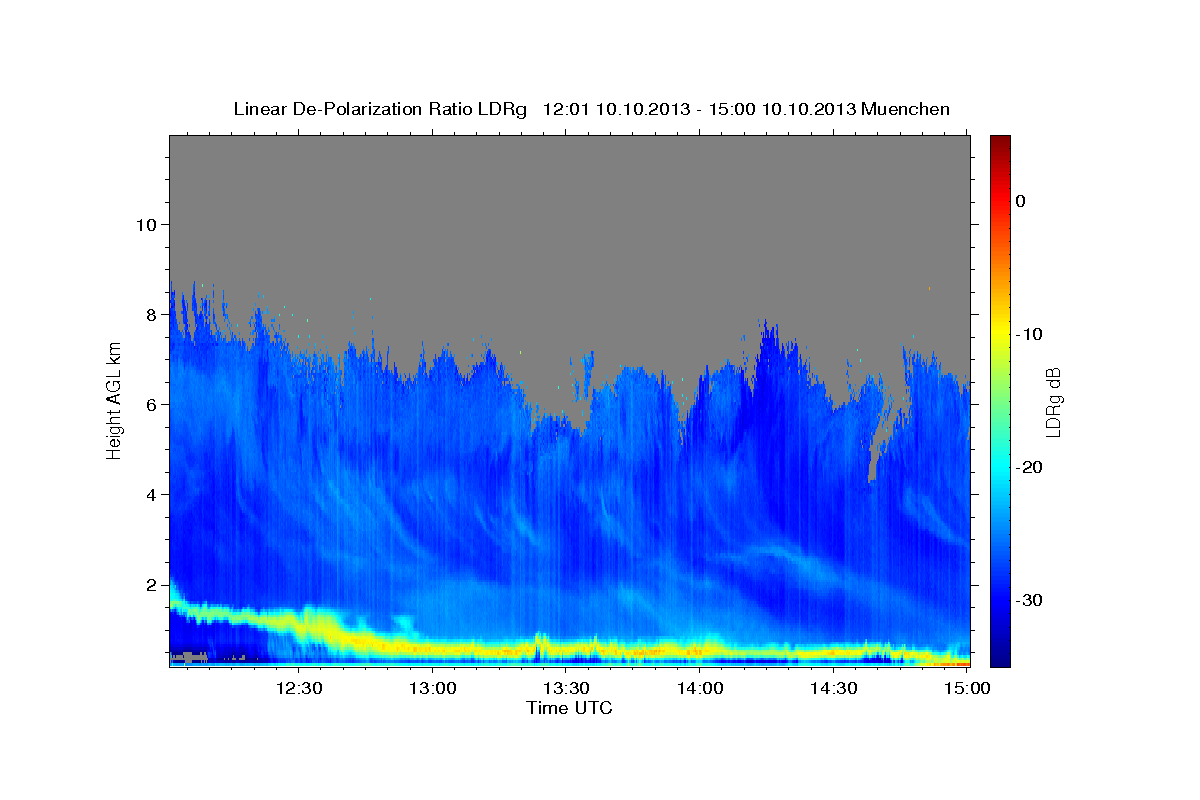Select the 12:30 time tick label
Screen dimensions: 1200x800
tap(299, 689)
